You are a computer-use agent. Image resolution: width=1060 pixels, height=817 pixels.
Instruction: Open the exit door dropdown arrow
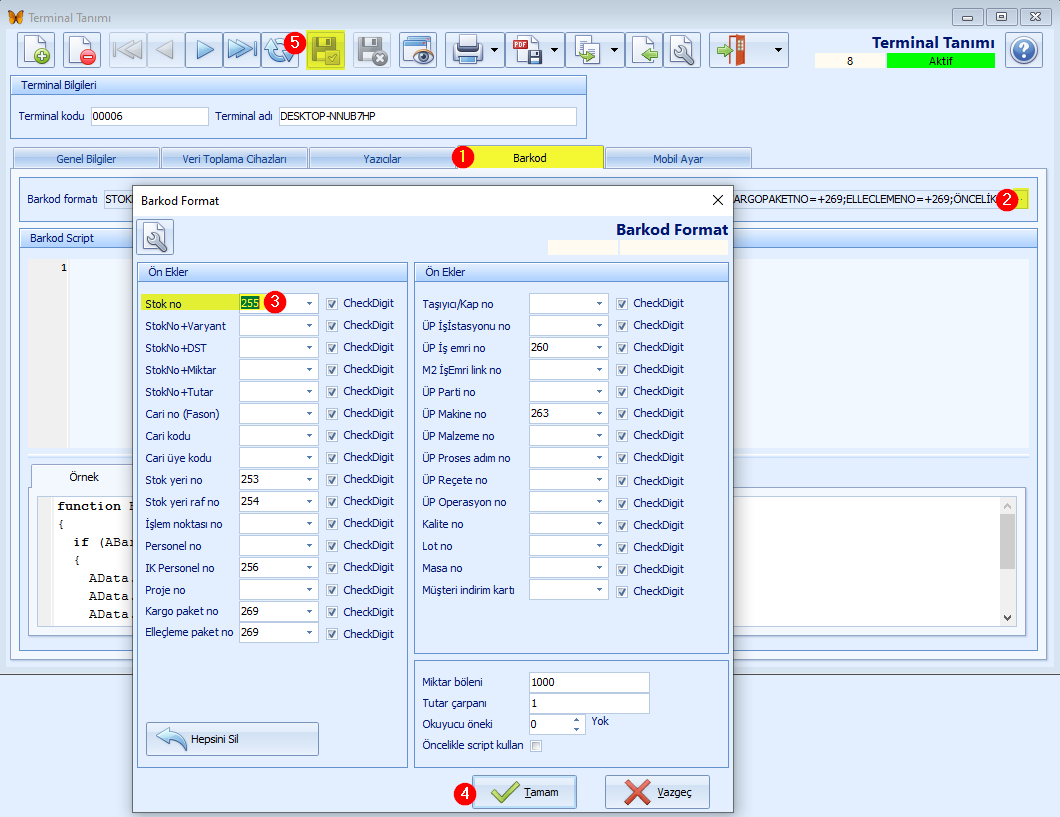778,50
